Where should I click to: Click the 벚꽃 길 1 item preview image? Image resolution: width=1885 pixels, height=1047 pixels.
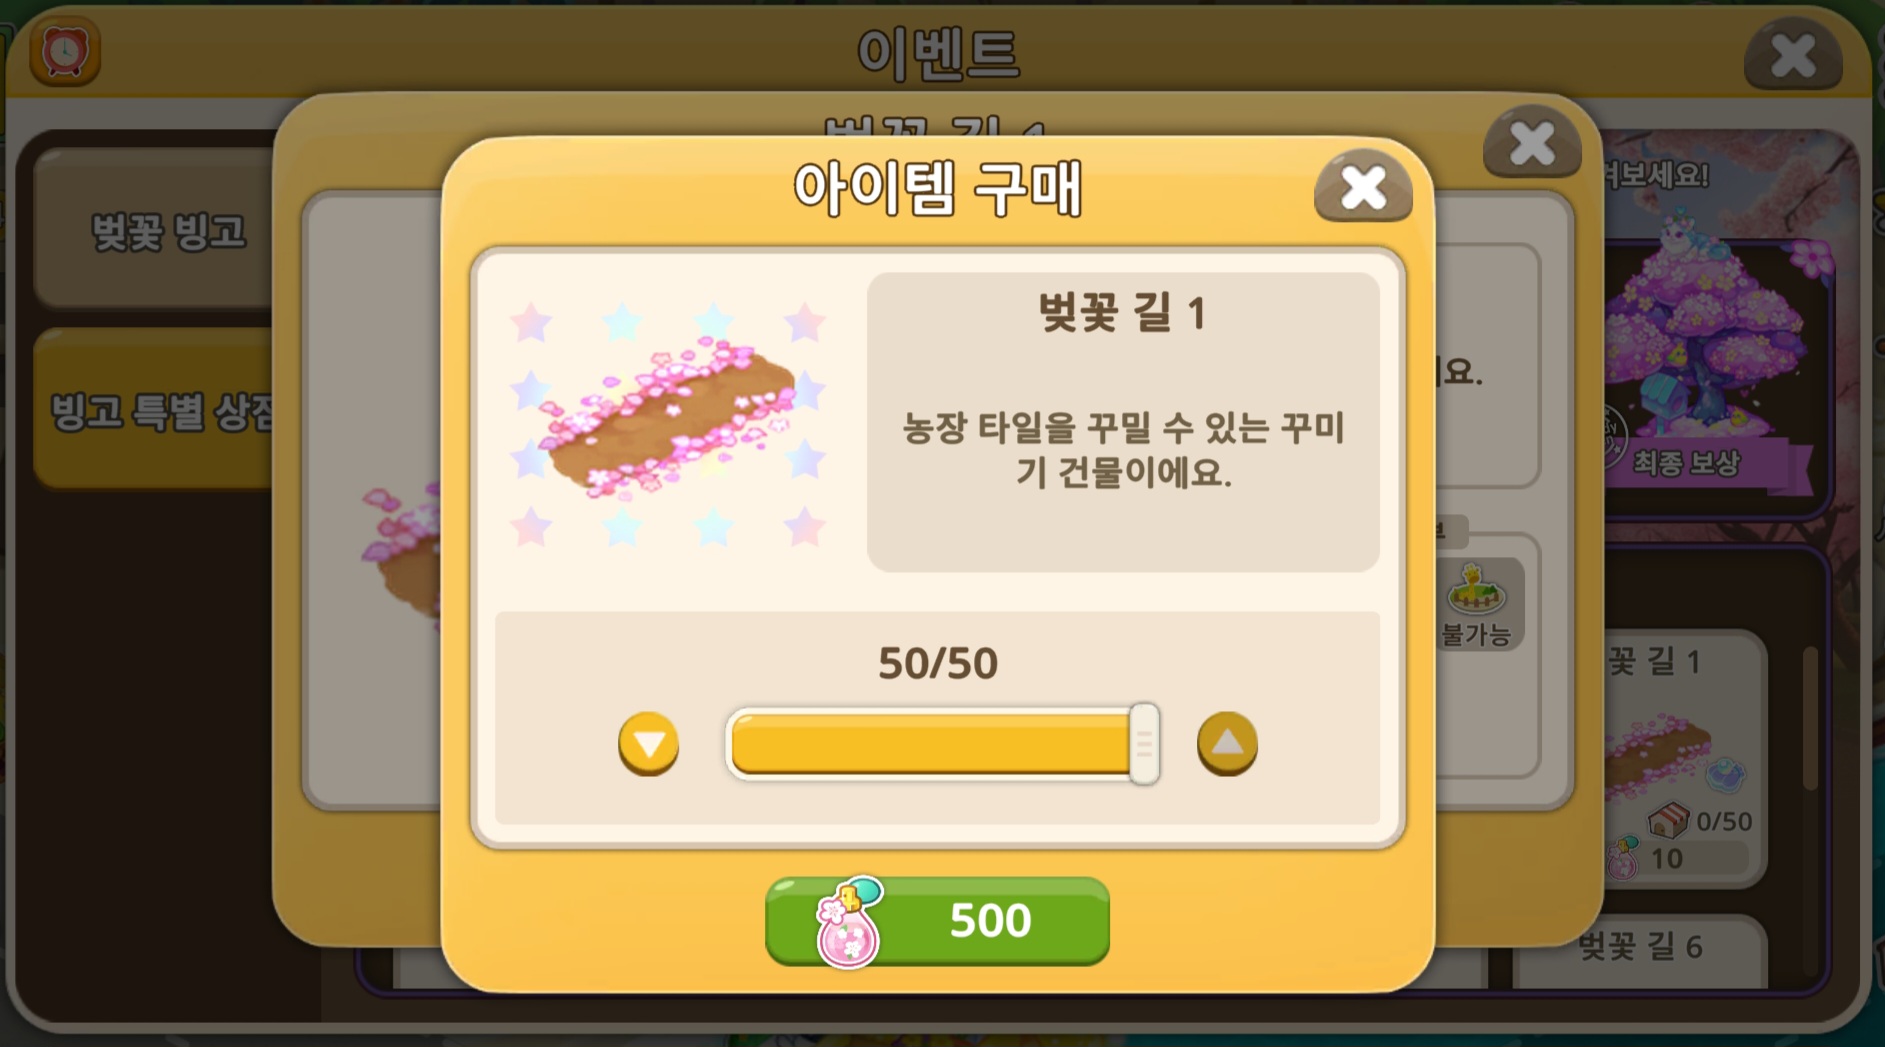click(x=668, y=422)
